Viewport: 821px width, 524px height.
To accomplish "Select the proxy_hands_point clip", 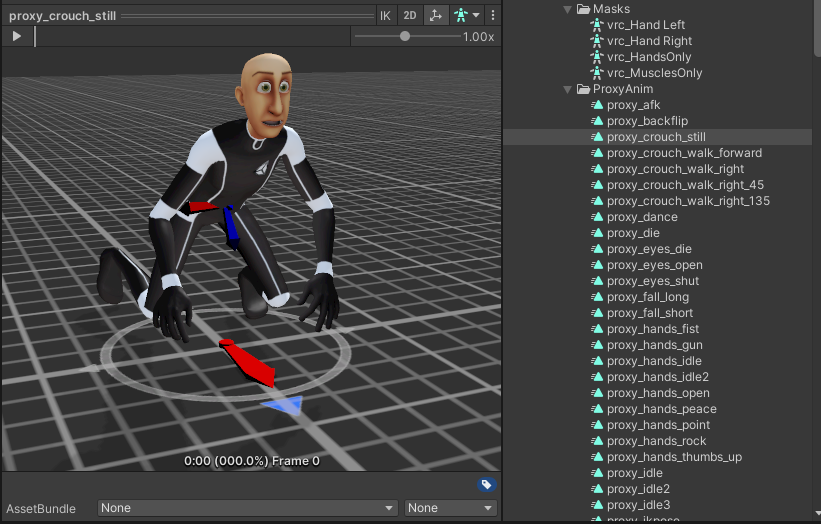I will [x=659, y=425].
